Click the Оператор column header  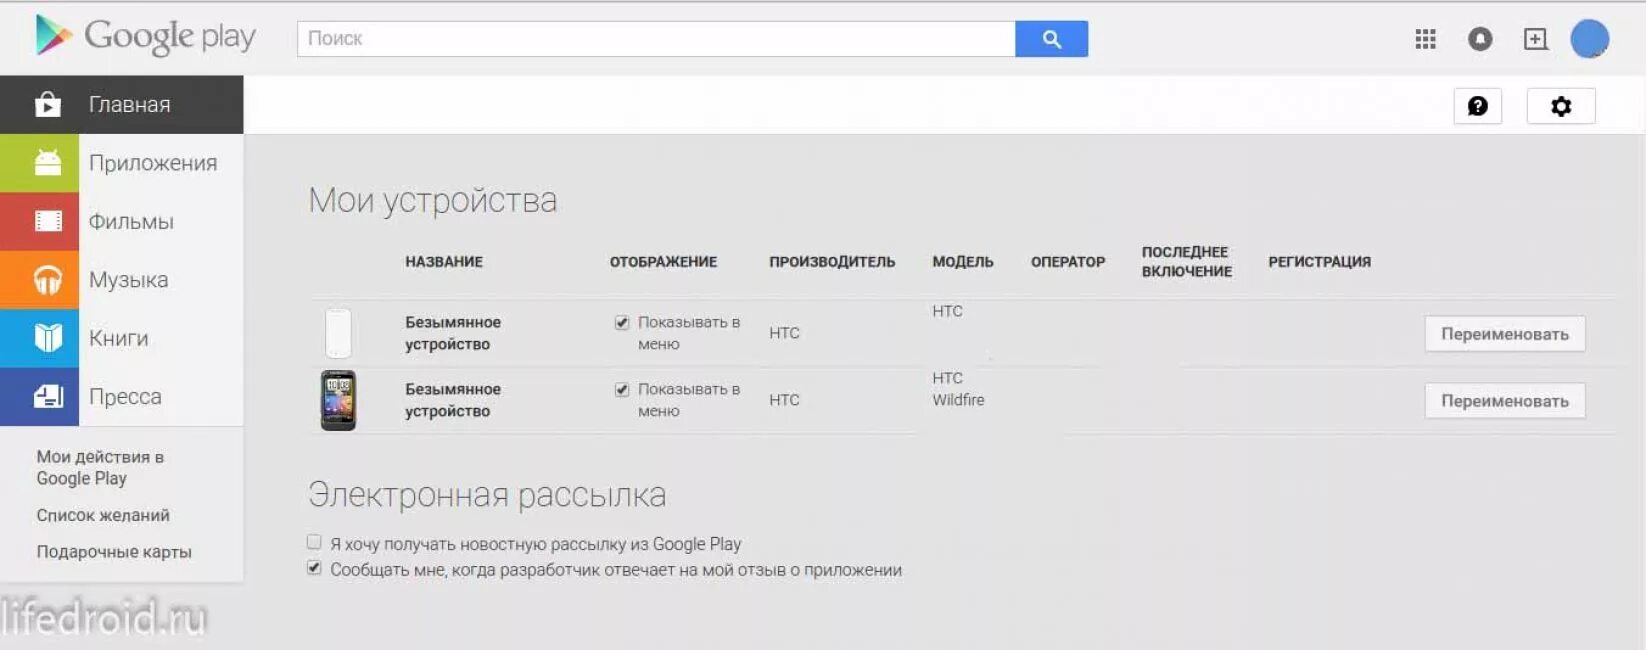click(1068, 262)
